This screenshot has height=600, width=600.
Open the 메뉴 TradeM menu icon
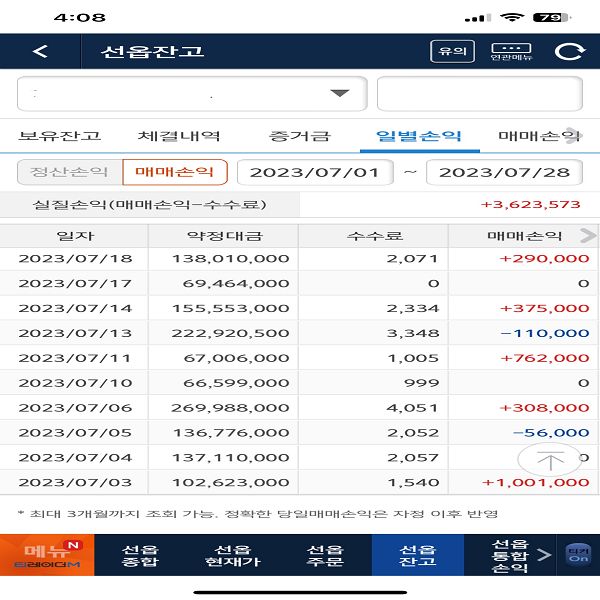tap(47, 555)
